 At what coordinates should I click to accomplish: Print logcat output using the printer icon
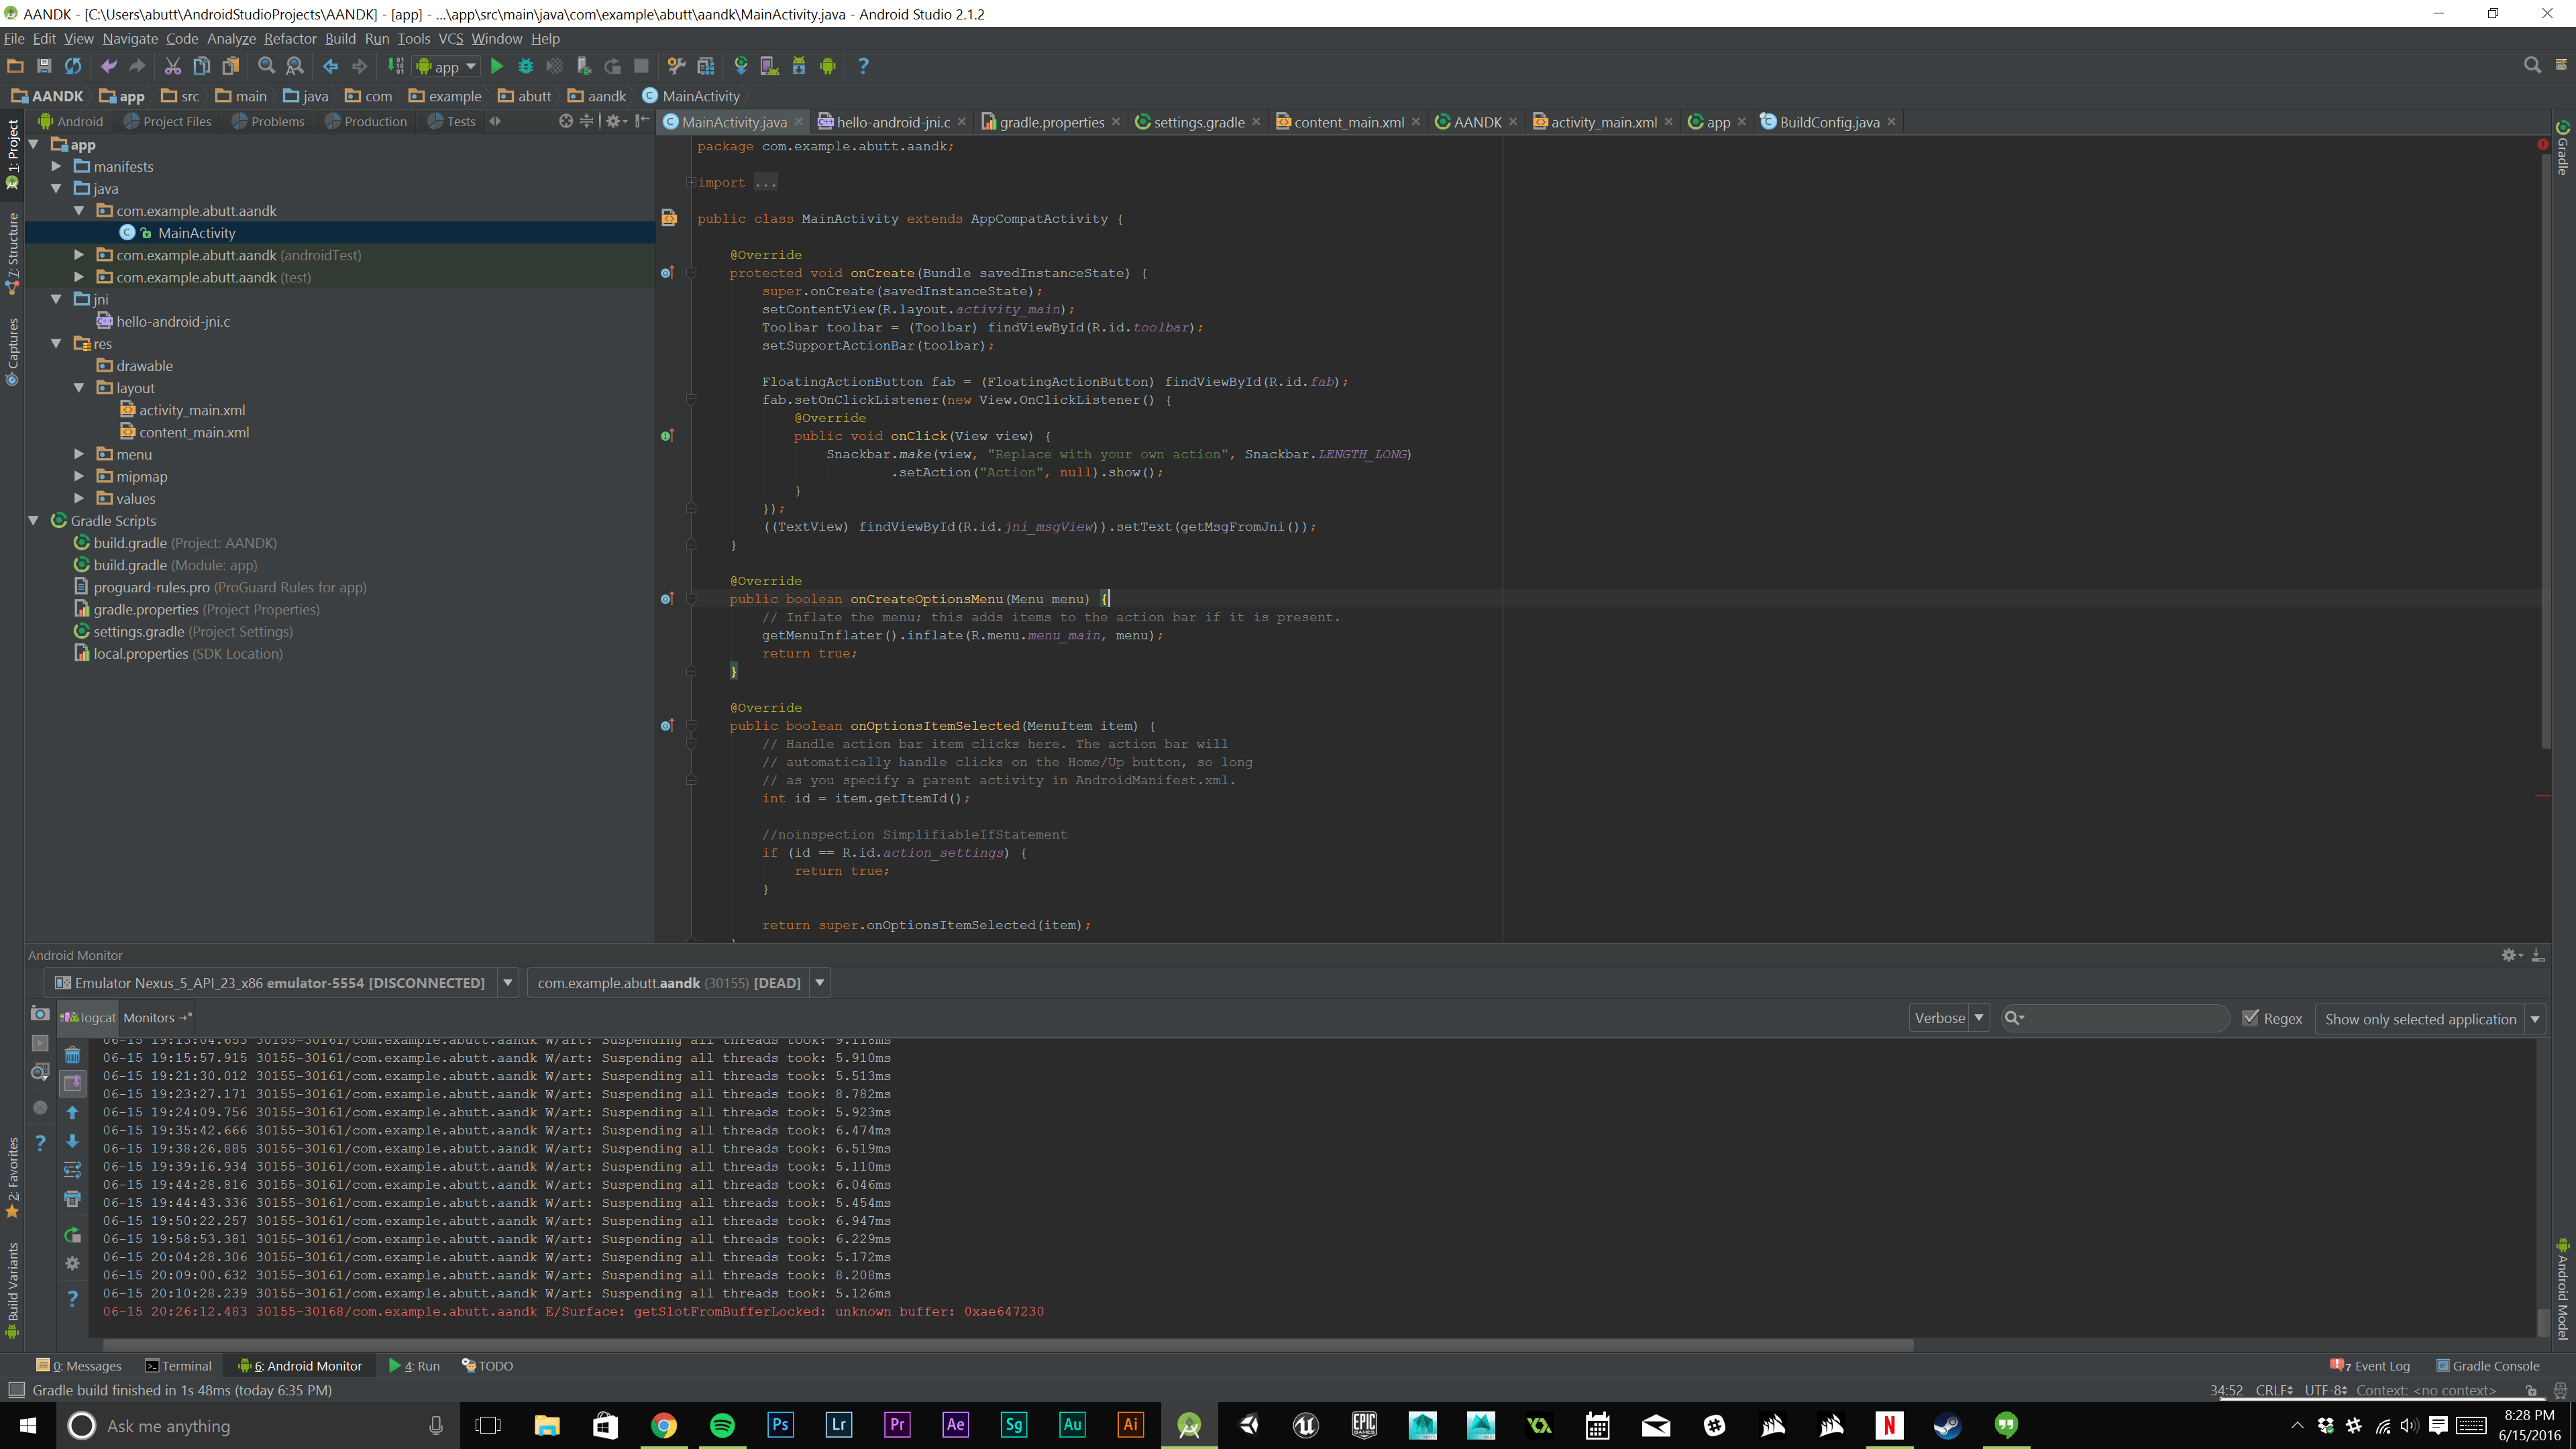tap(72, 1198)
